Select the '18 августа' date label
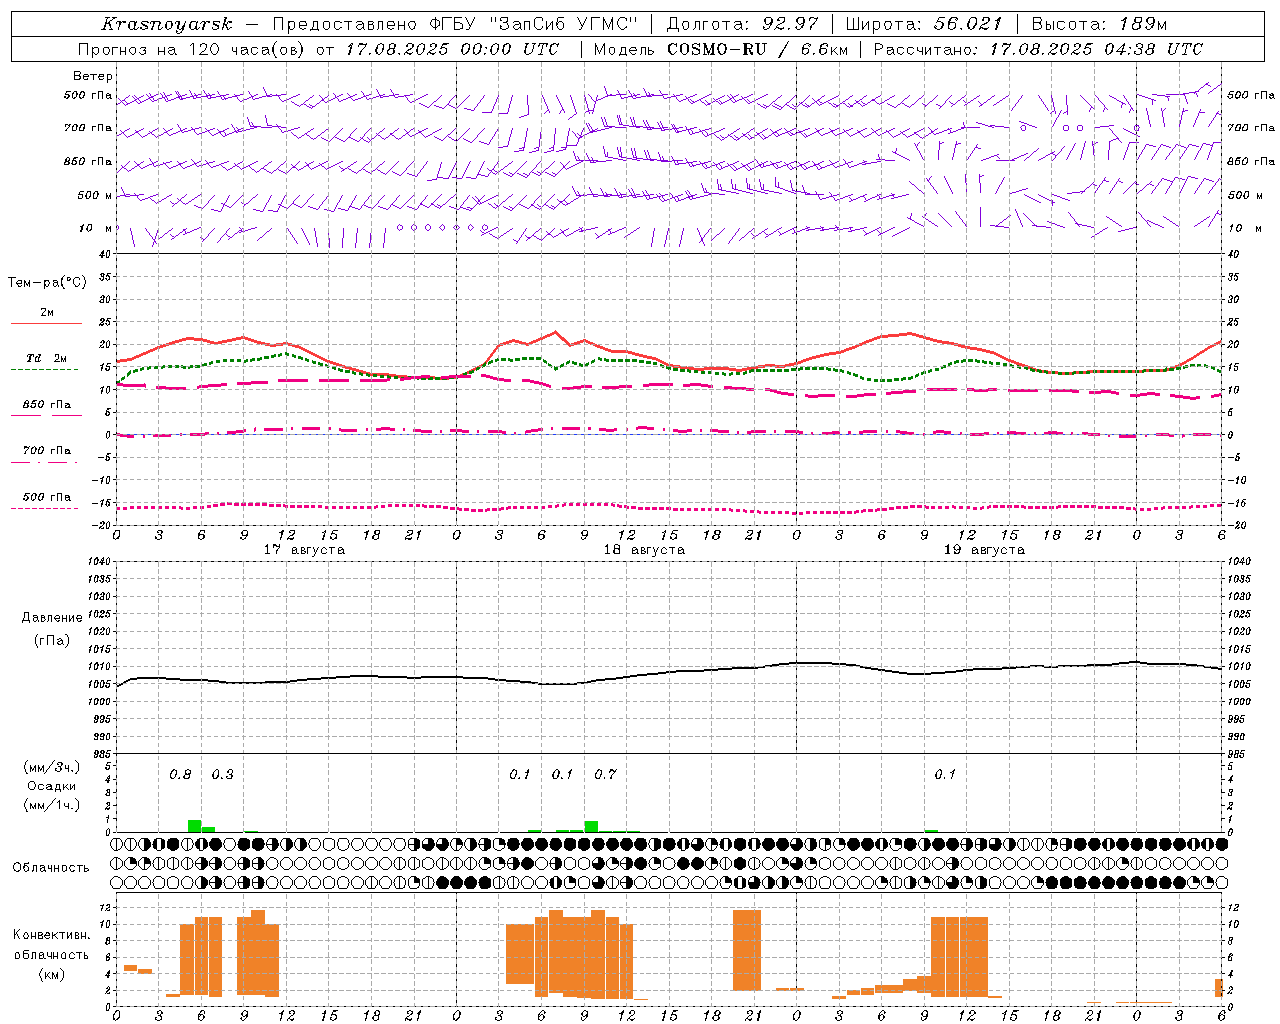Viewport: 1280px width, 1024px height. [644, 550]
